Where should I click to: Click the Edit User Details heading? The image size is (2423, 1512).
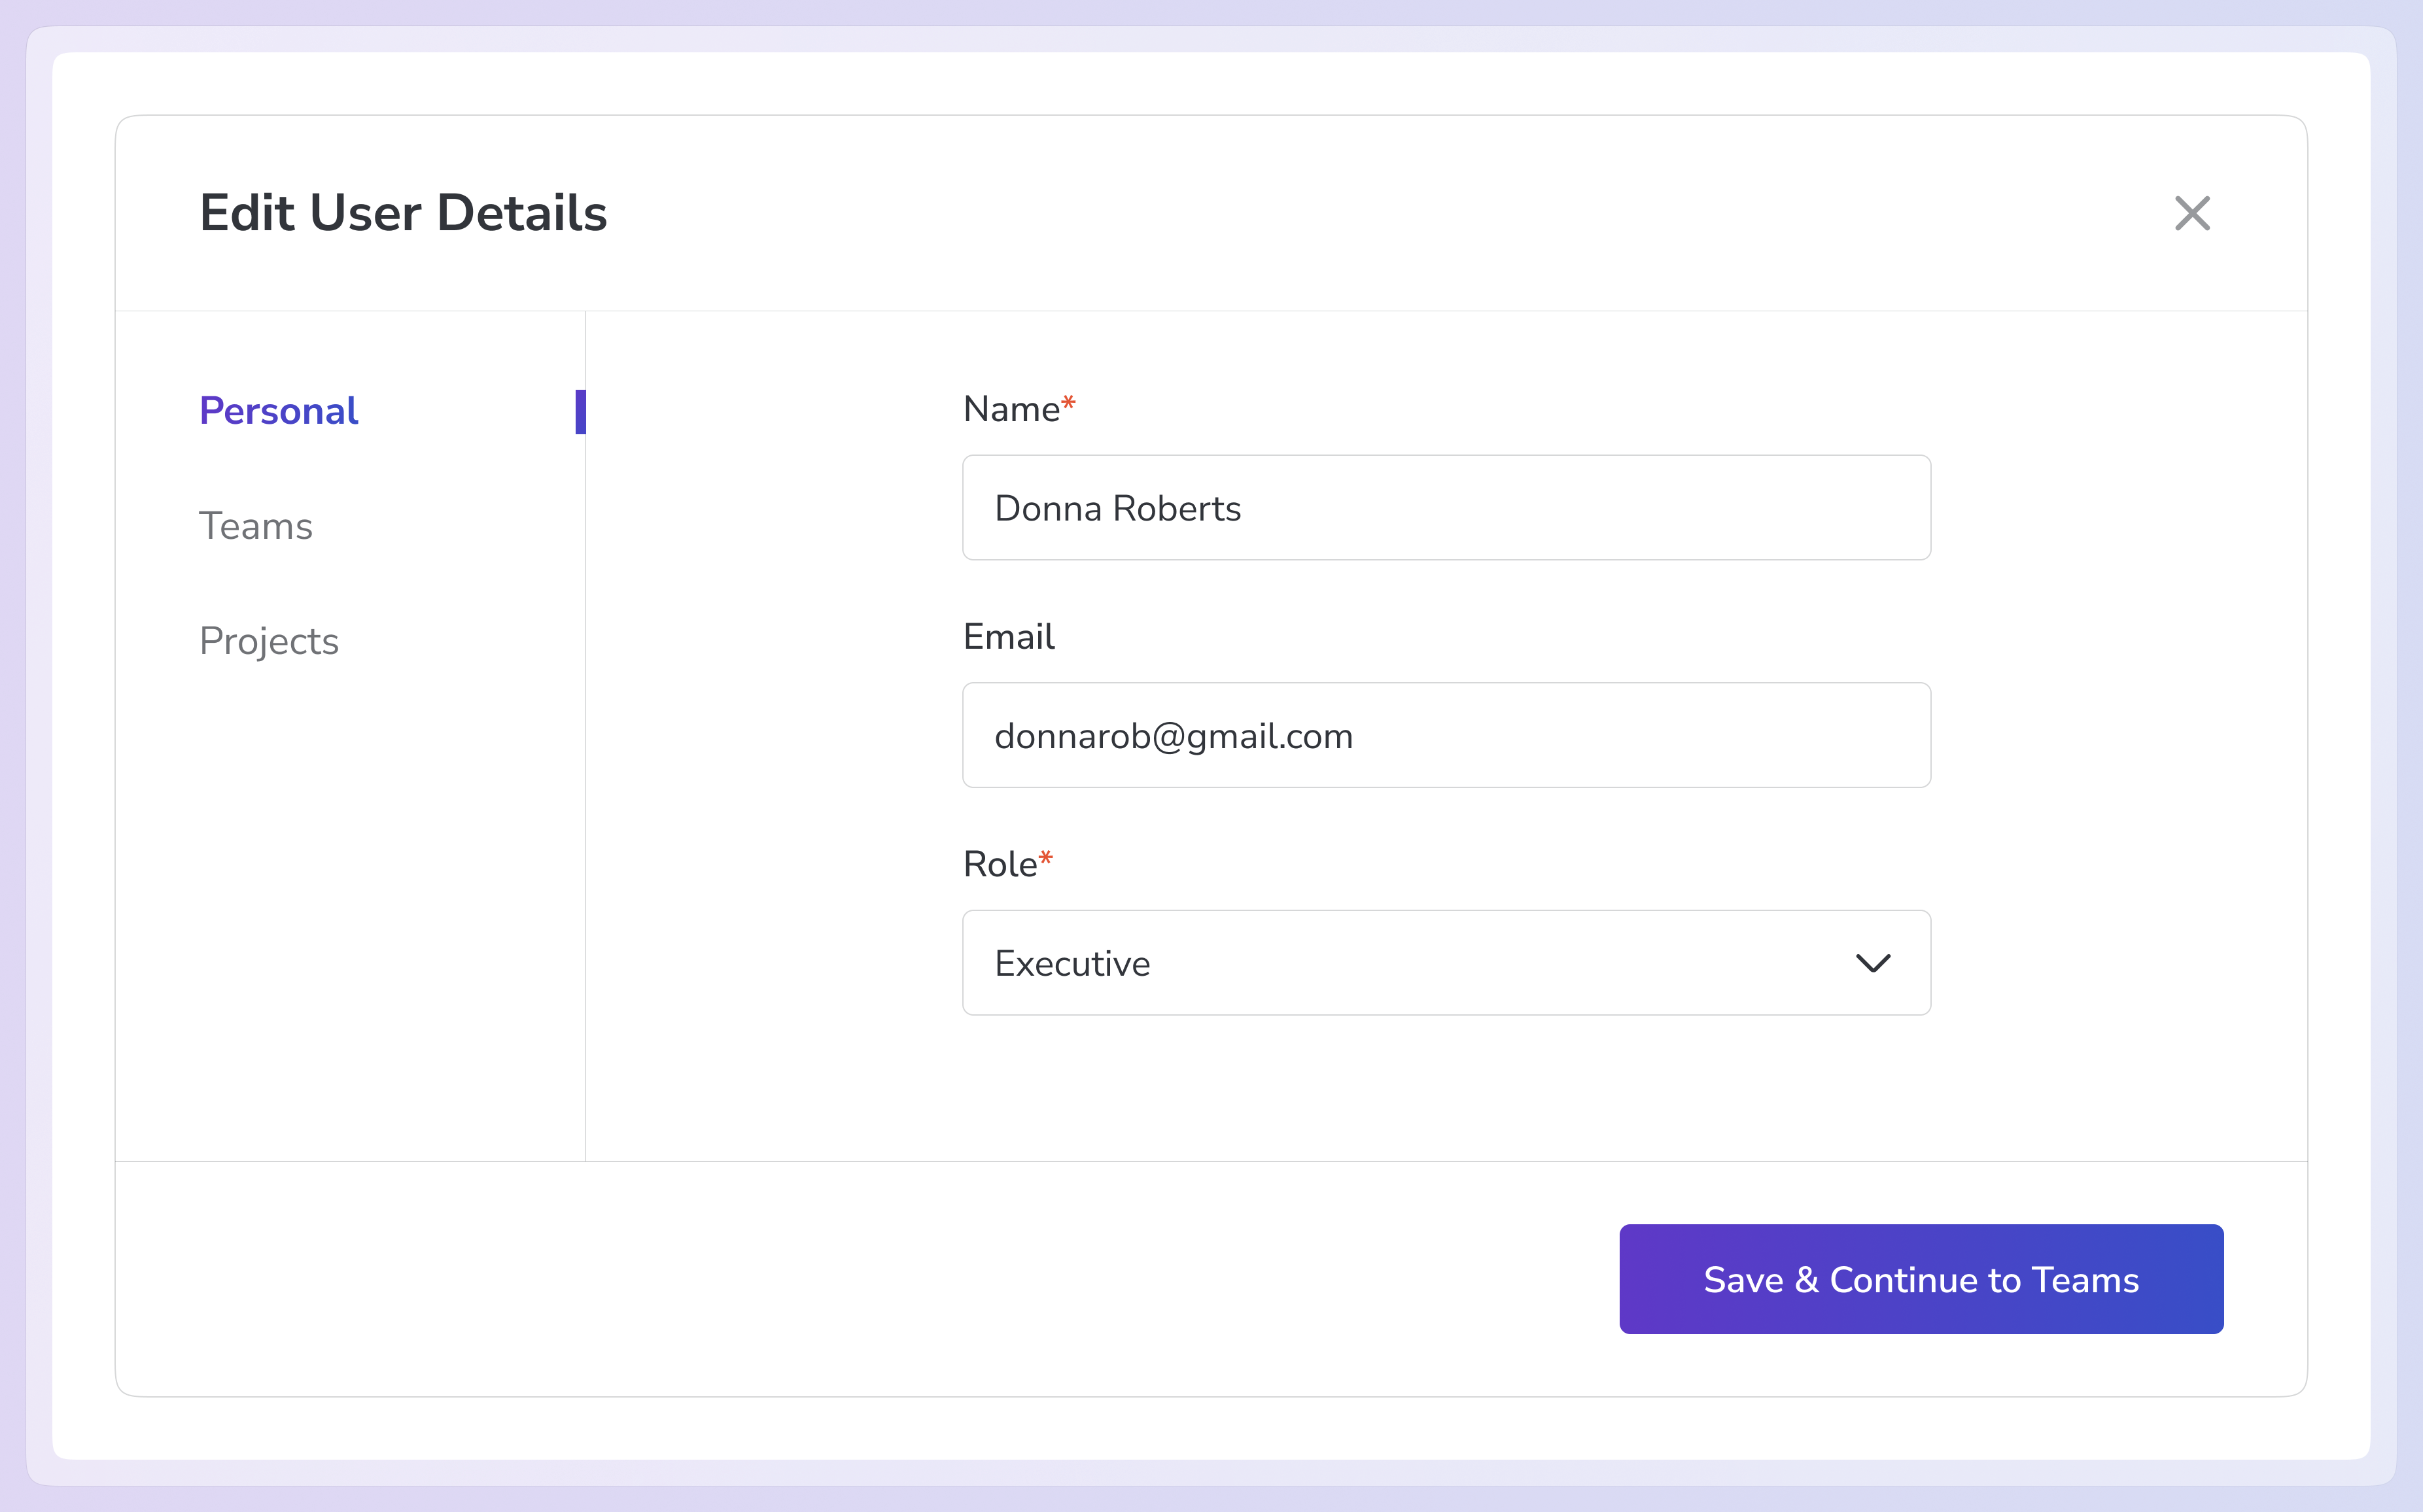pos(403,213)
